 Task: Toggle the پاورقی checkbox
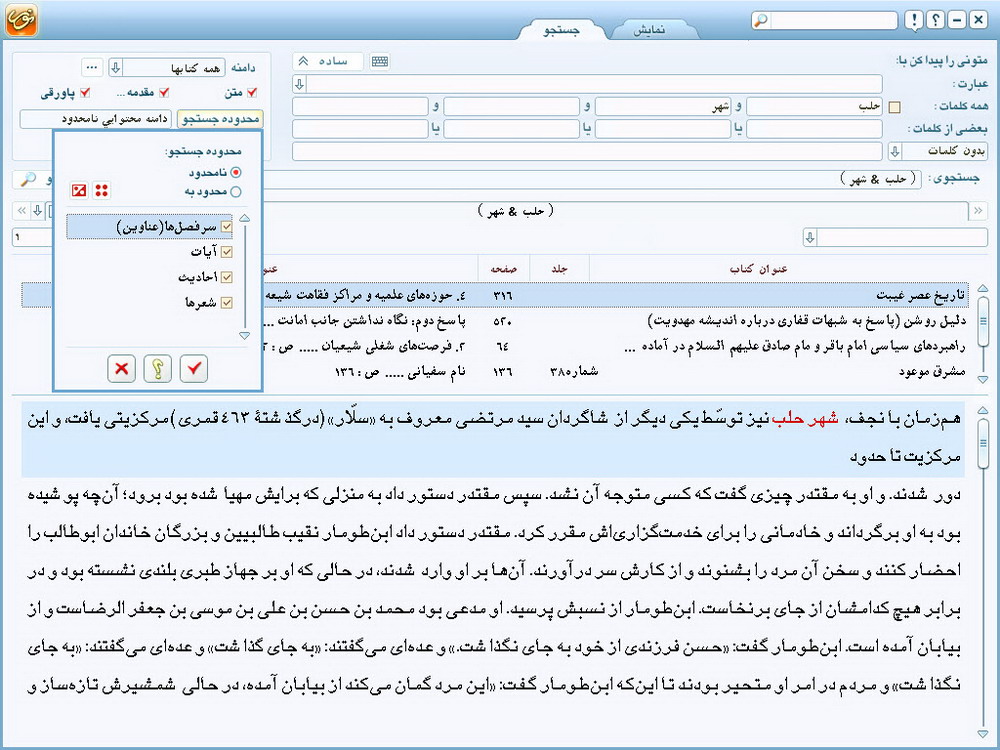(x=84, y=93)
